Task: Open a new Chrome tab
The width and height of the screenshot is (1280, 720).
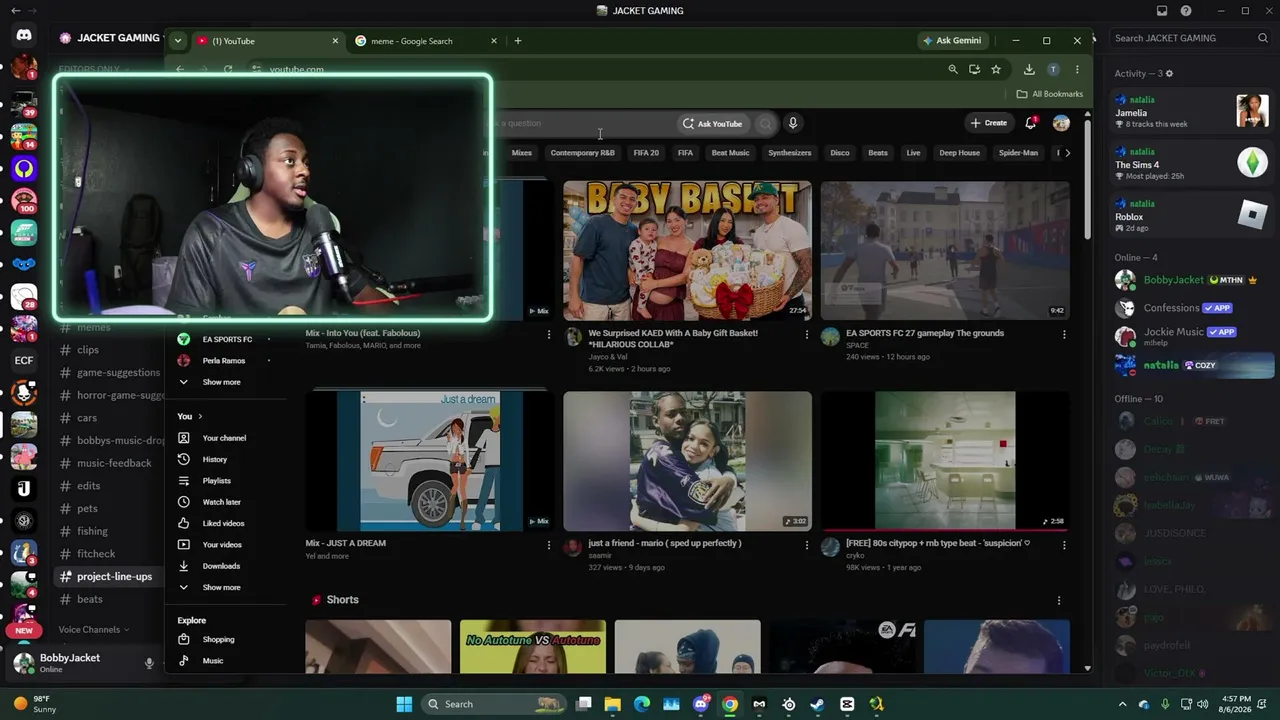Action: [x=517, y=41]
